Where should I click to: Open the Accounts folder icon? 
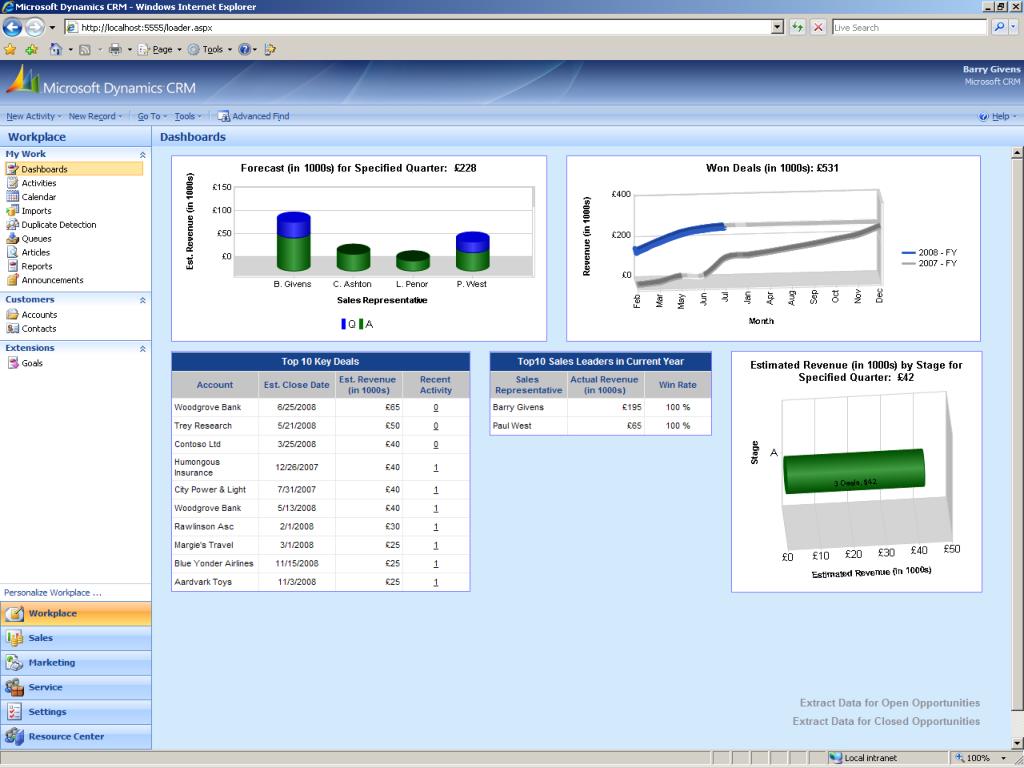click(12, 315)
